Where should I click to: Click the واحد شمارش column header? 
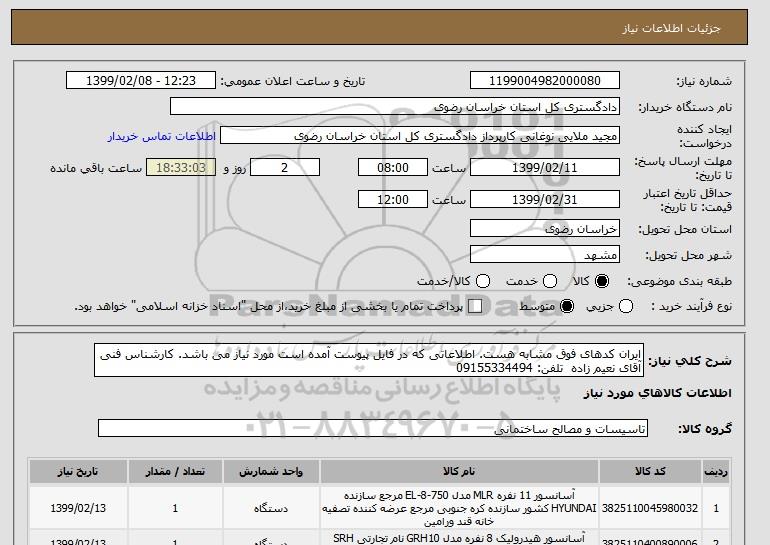(271, 471)
